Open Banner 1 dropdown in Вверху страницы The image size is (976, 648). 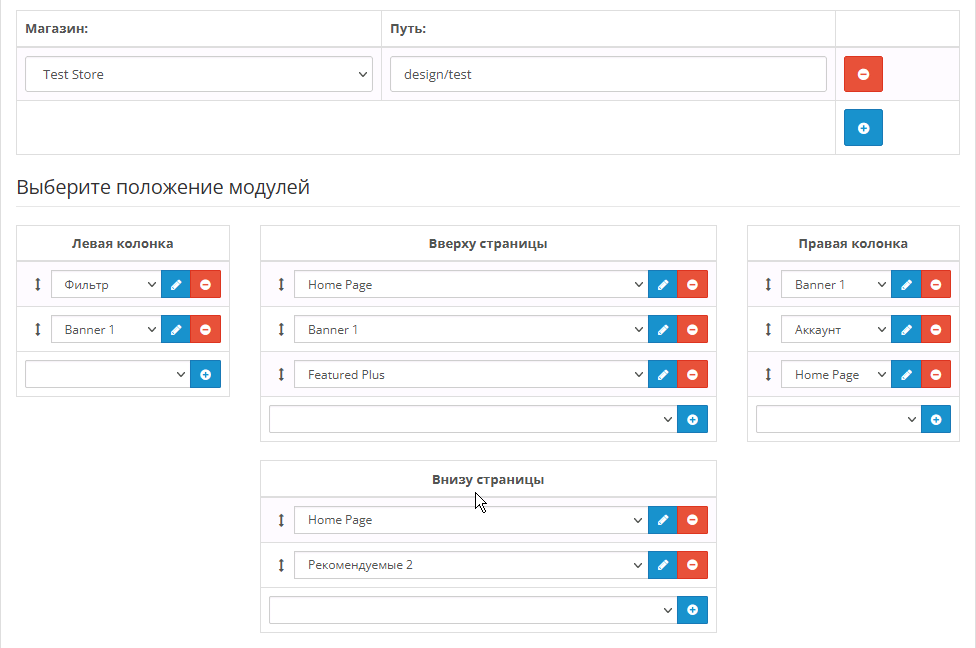coord(470,329)
